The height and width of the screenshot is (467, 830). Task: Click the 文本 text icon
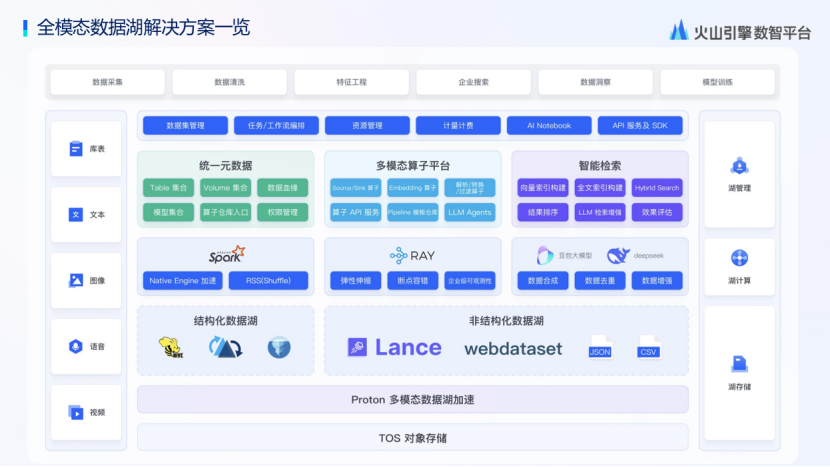point(76,214)
